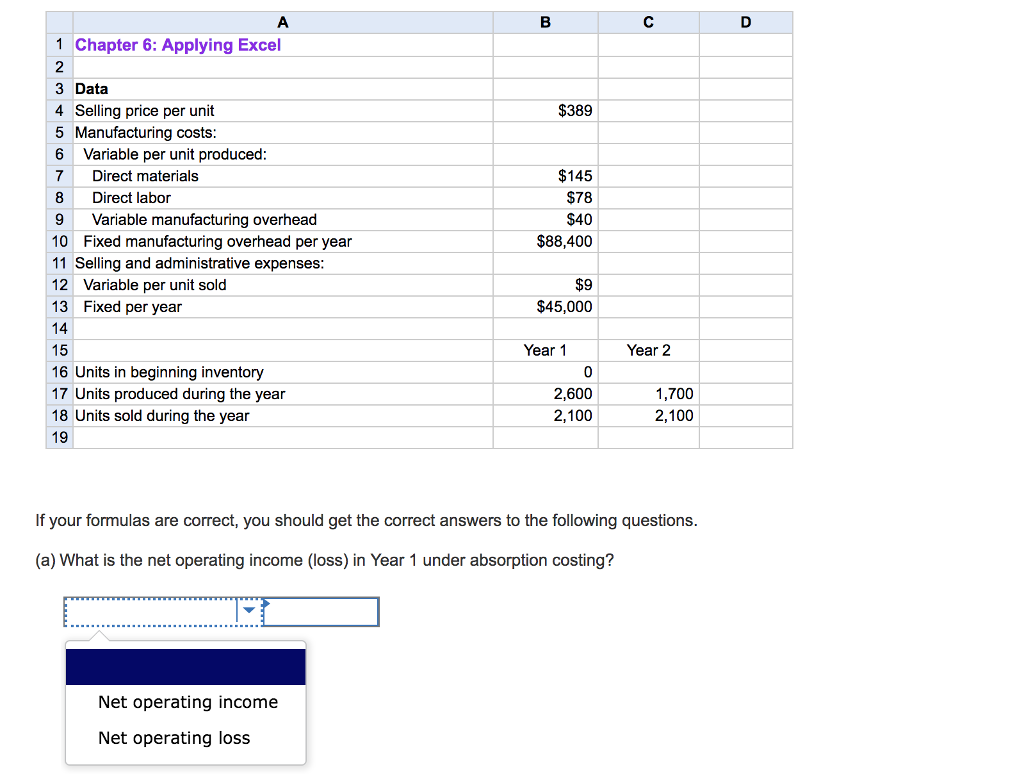
Task: Select column header B
Action: [x=545, y=21]
